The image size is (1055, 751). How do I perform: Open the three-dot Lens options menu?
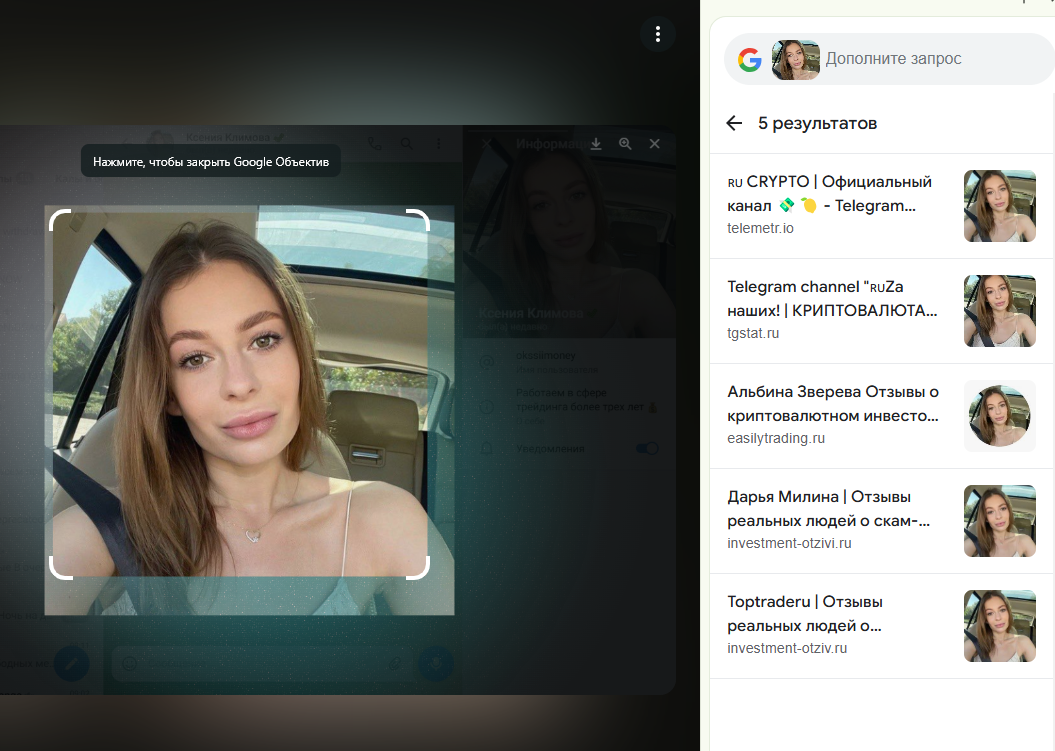(x=657, y=34)
